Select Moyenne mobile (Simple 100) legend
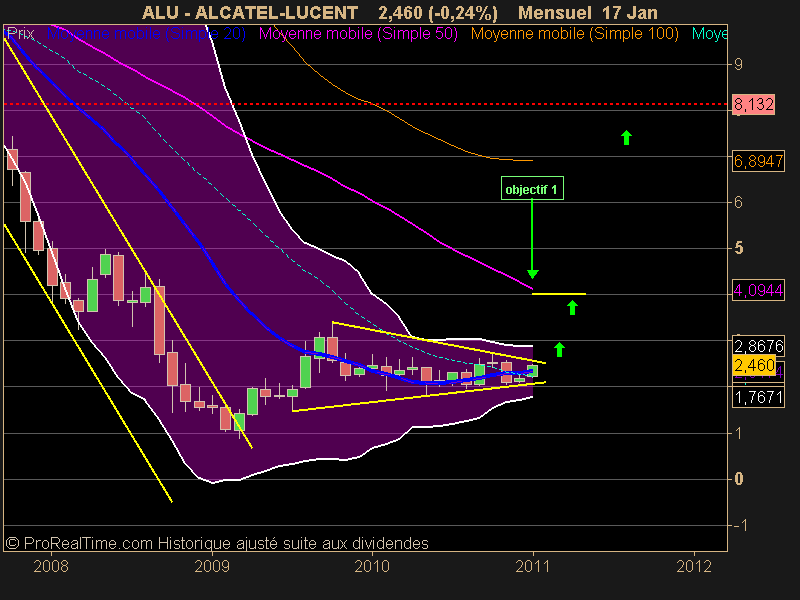Viewport: 800px width, 600px height. 574,34
